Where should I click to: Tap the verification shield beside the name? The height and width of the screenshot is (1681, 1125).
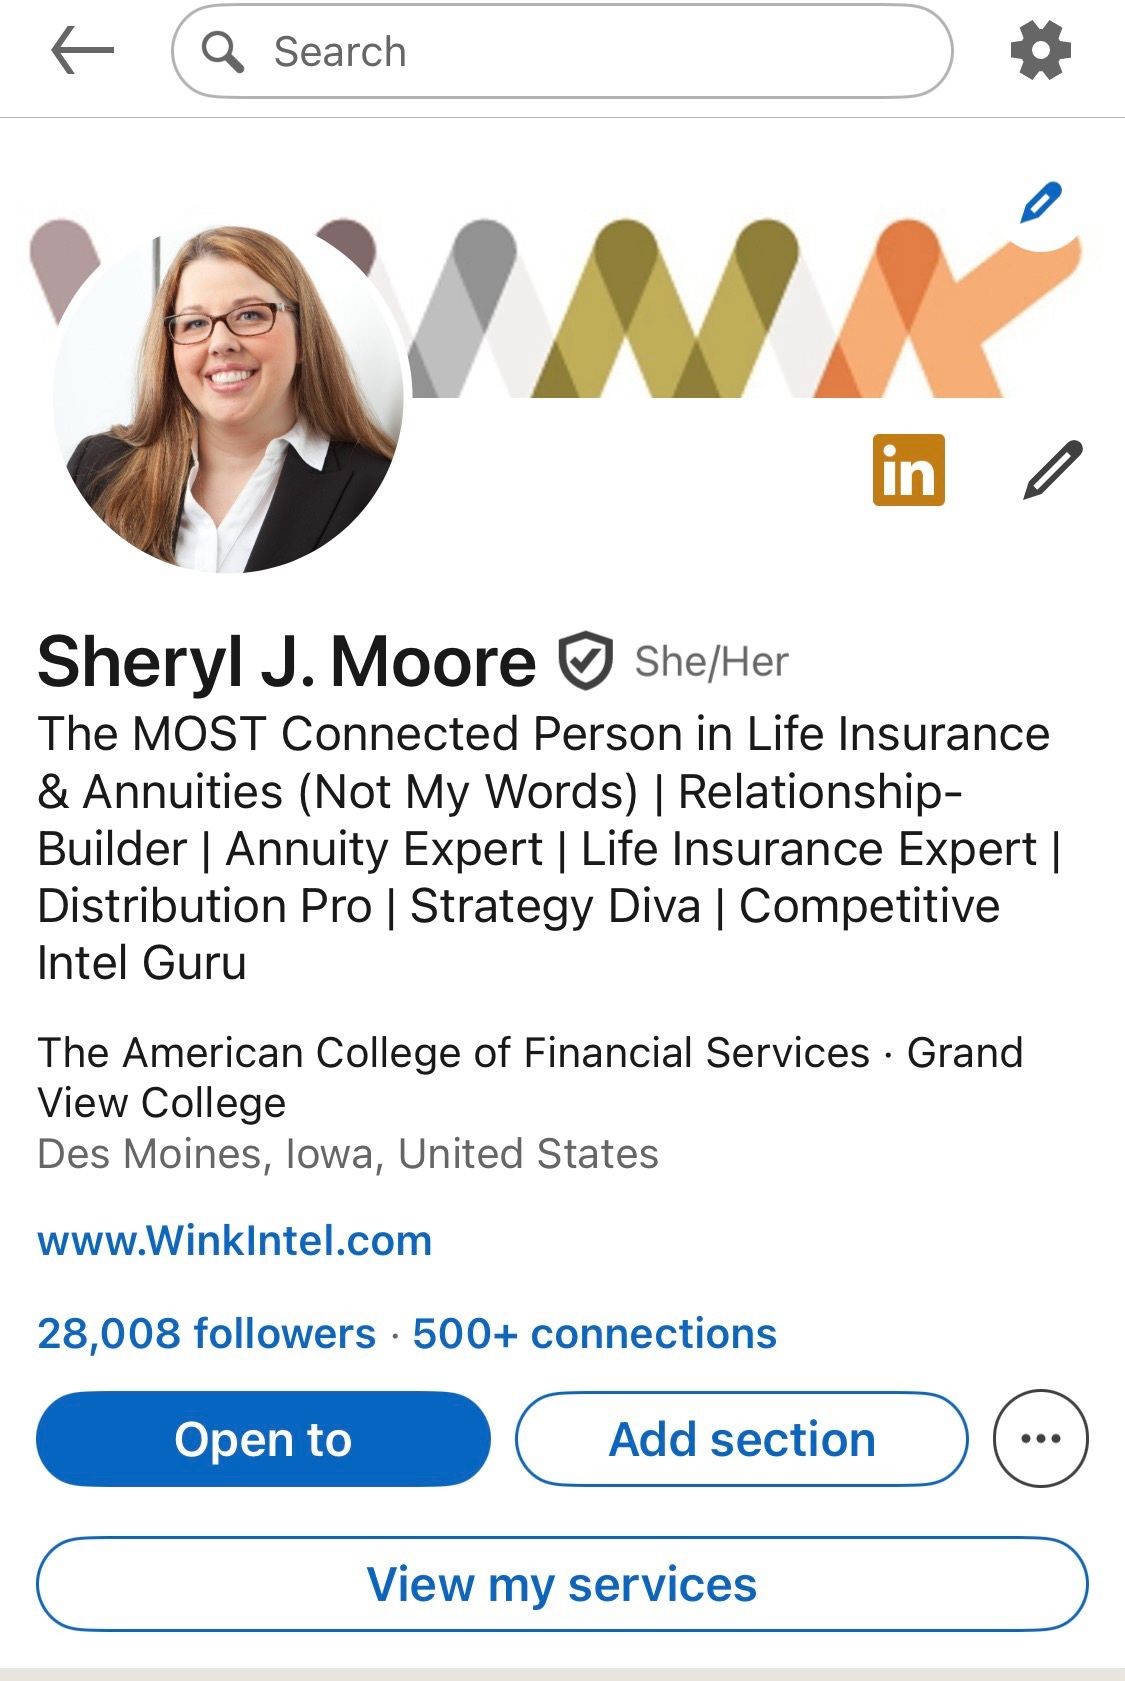(x=584, y=661)
